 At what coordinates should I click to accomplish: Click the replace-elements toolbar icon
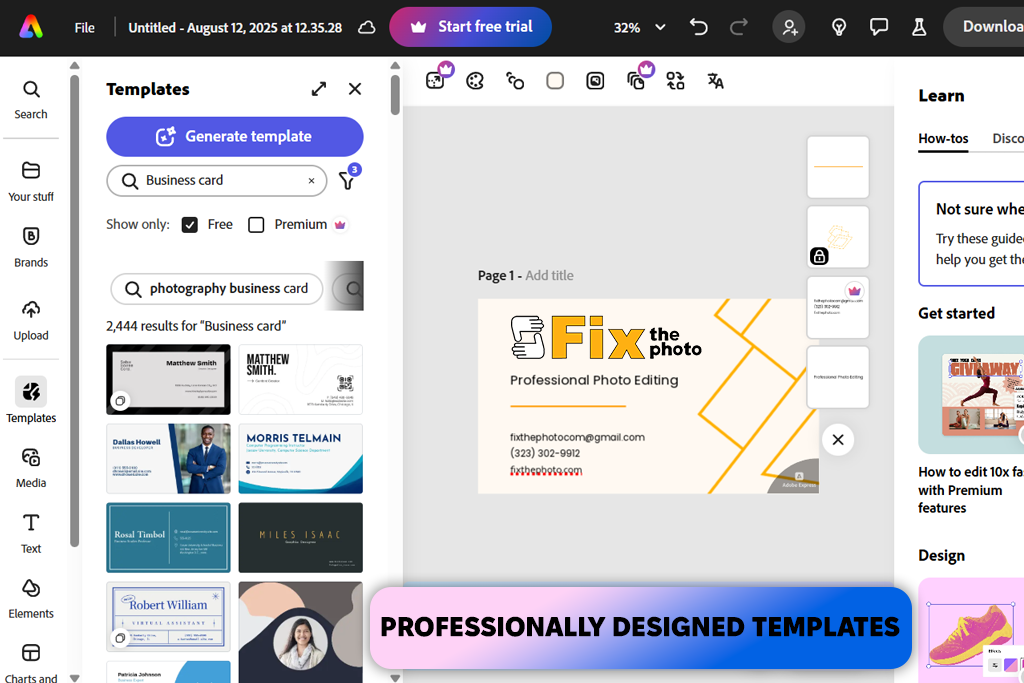click(x=675, y=81)
